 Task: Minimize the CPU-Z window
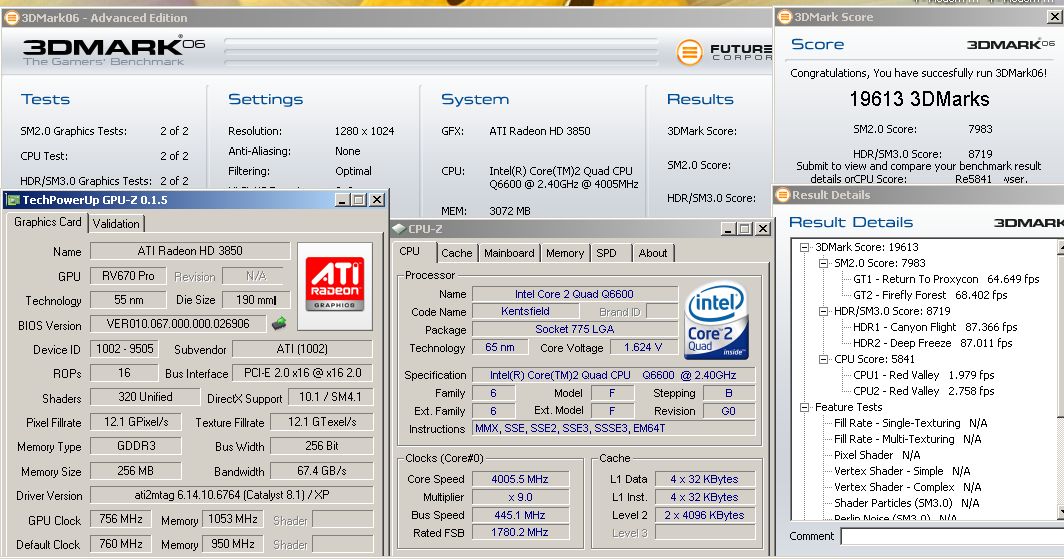coord(728,229)
